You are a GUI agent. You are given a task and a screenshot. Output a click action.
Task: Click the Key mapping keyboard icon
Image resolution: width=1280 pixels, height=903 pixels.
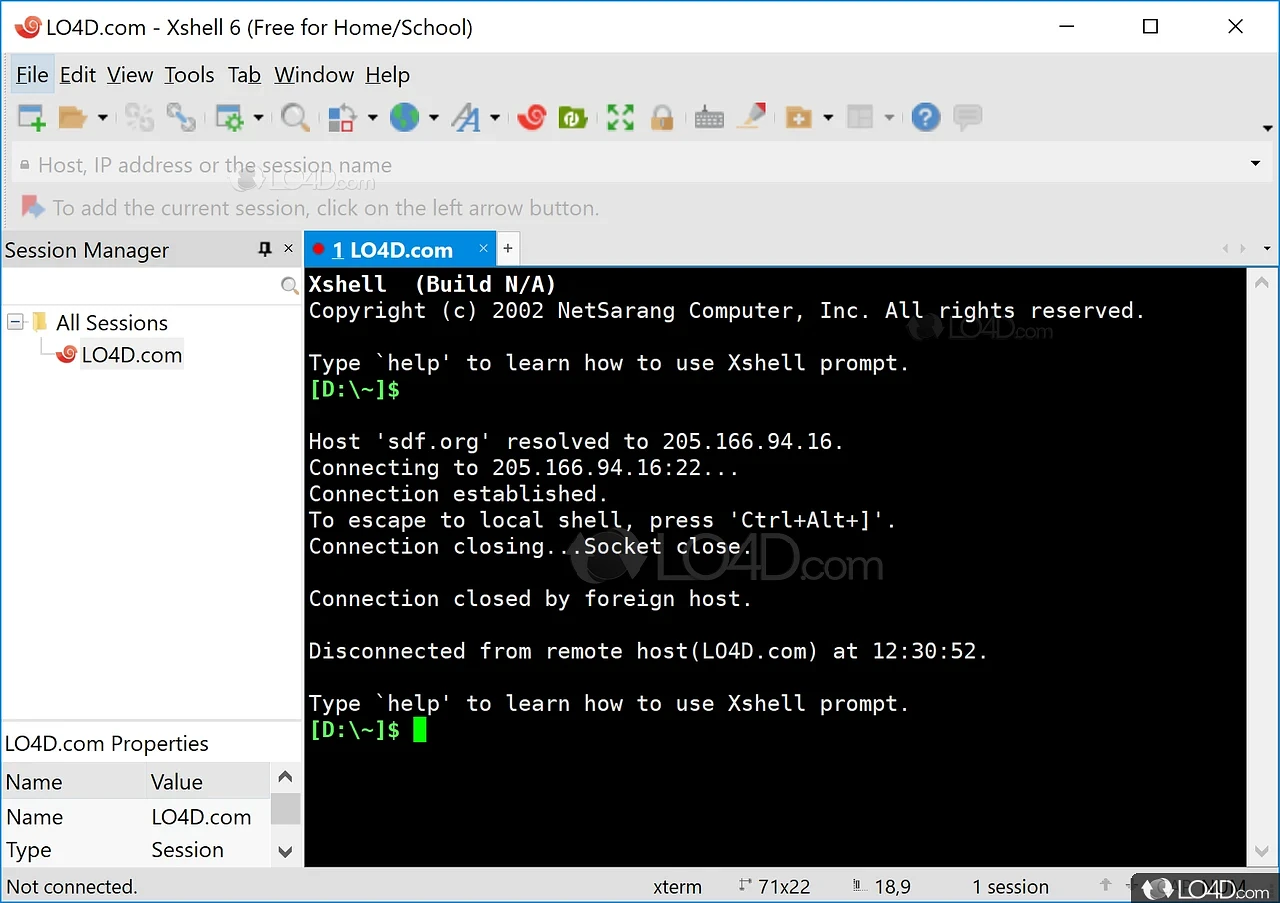point(709,118)
